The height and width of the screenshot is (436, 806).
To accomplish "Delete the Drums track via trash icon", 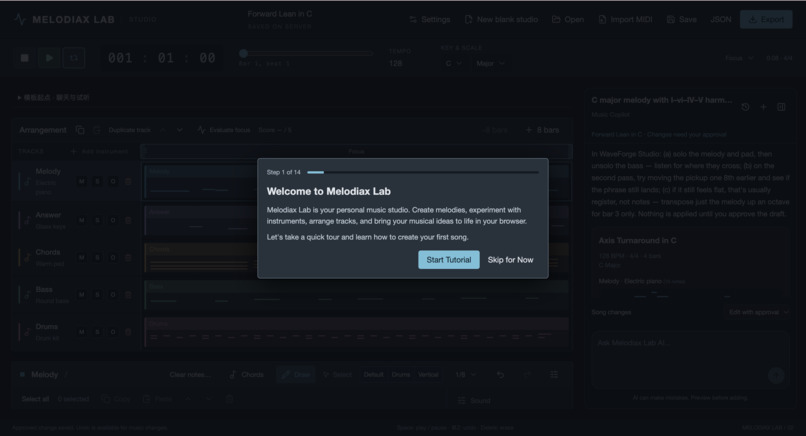I will (x=128, y=332).
